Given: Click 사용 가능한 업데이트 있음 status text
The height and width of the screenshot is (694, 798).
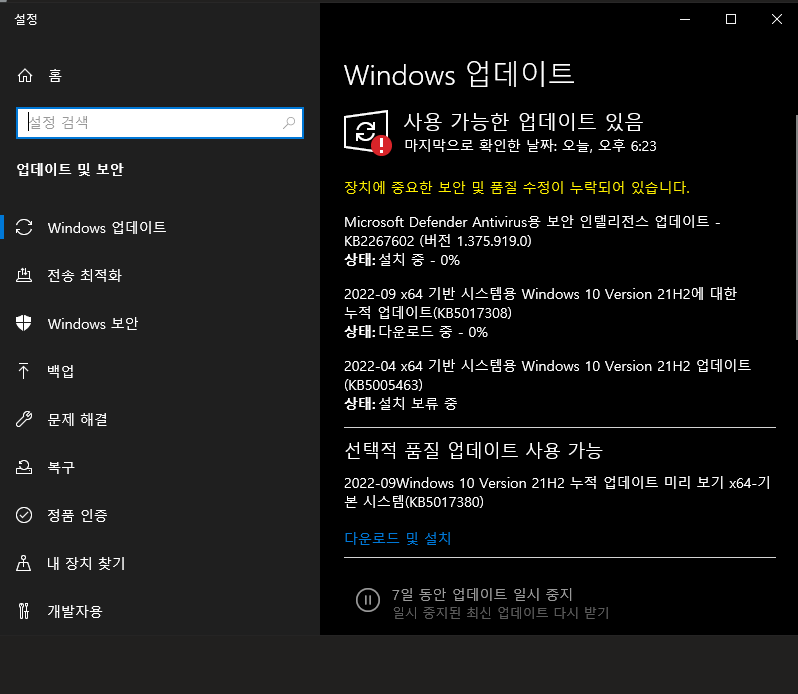Looking at the screenshot, I should coord(524,122).
